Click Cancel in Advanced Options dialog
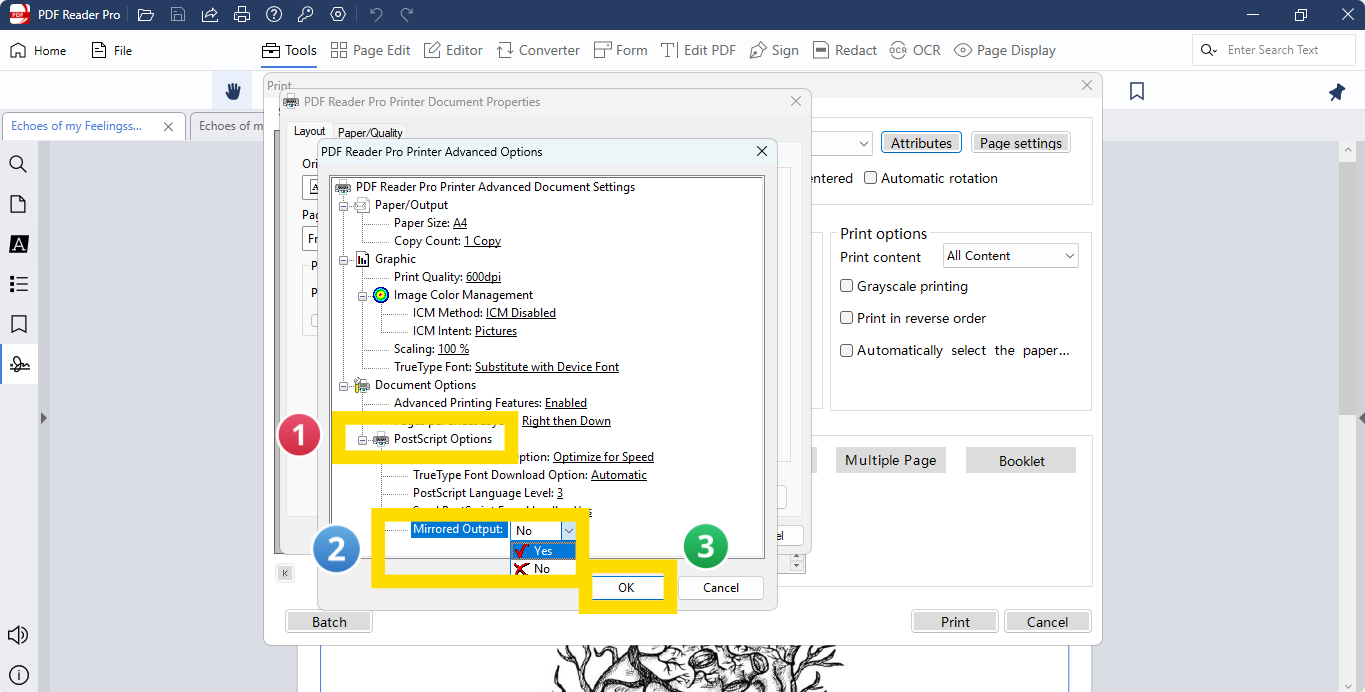This screenshot has height=692, width=1365. [721, 588]
